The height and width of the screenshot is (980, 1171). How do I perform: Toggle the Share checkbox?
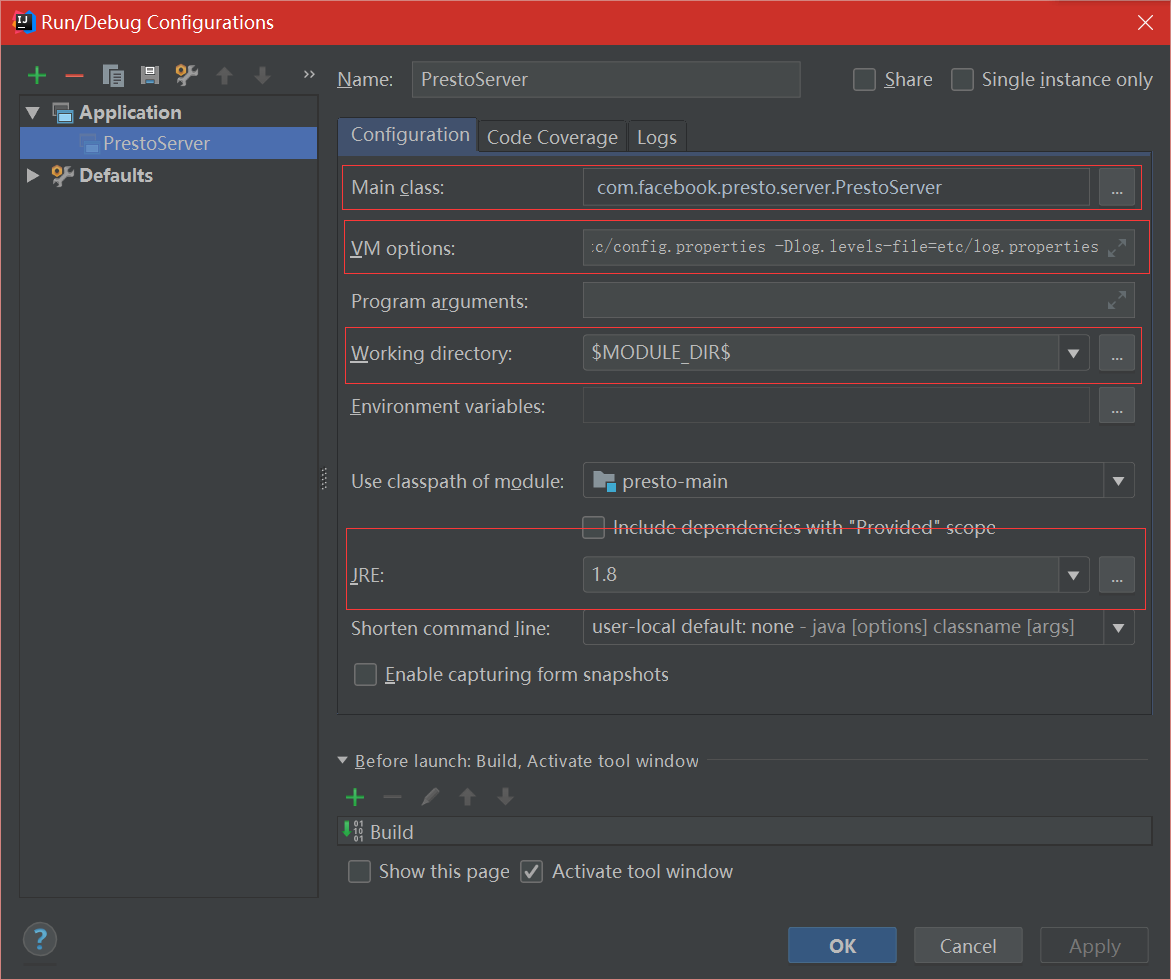[864, 79]
